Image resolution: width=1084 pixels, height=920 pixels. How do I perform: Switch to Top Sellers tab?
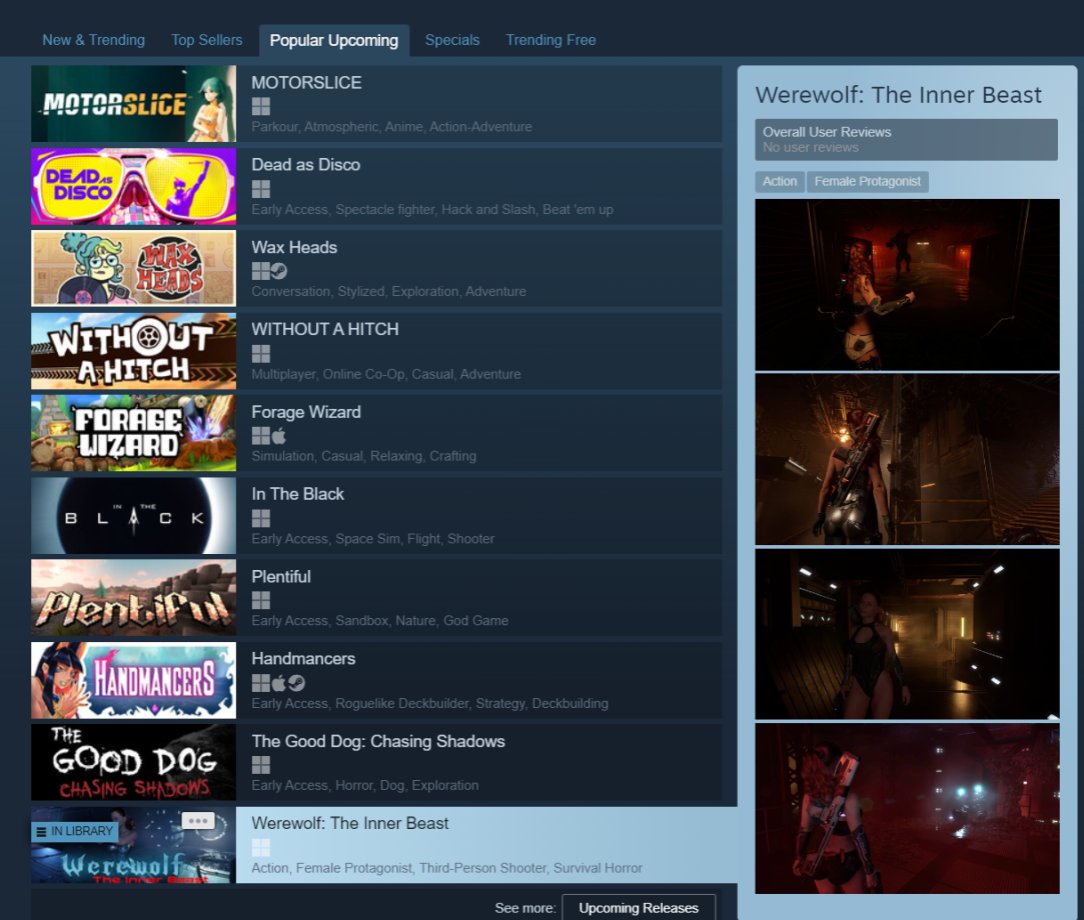tap(207, 40)
